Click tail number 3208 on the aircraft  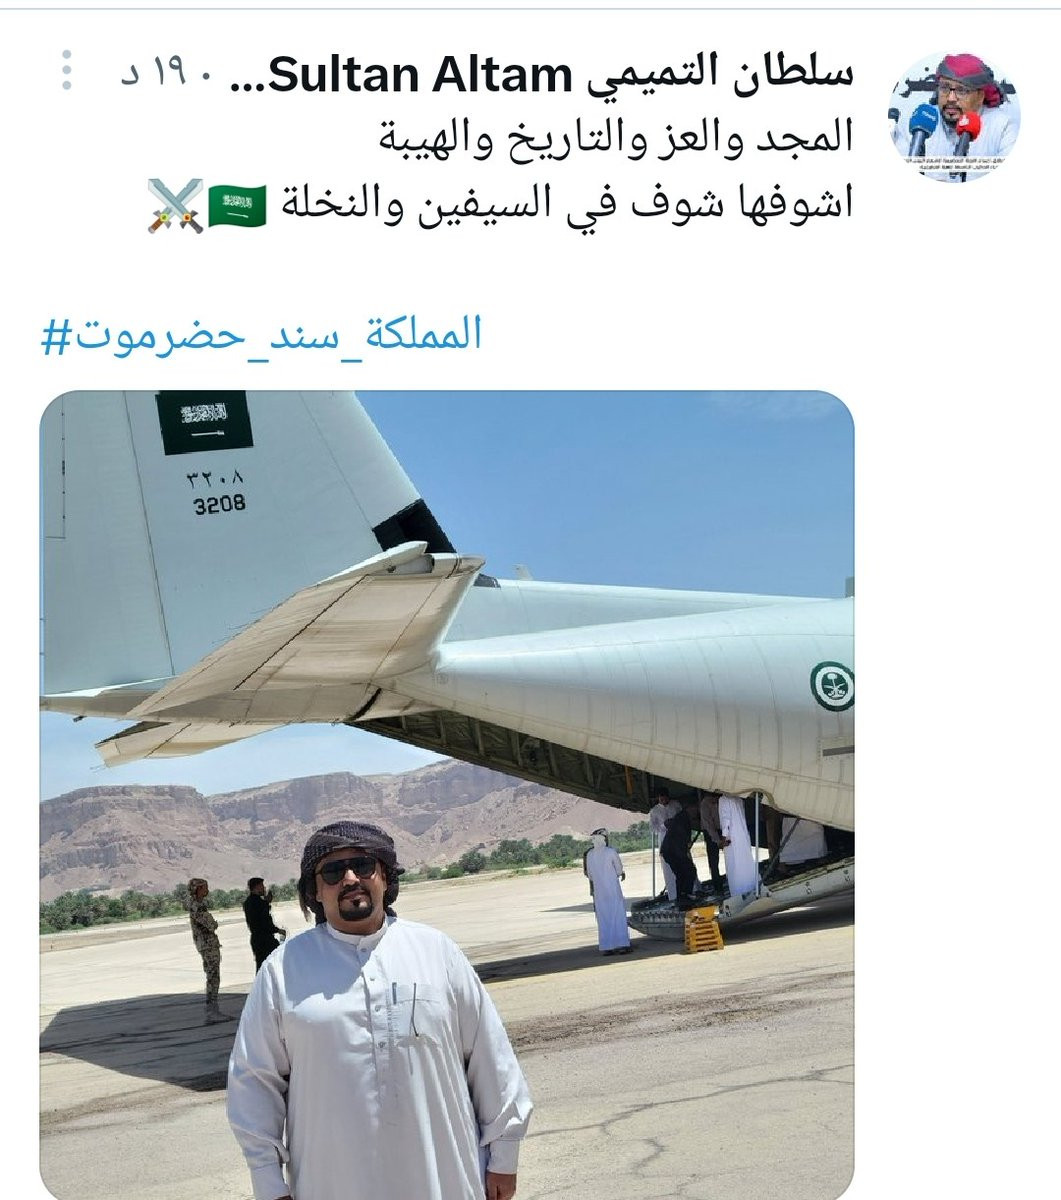(219, 504)
